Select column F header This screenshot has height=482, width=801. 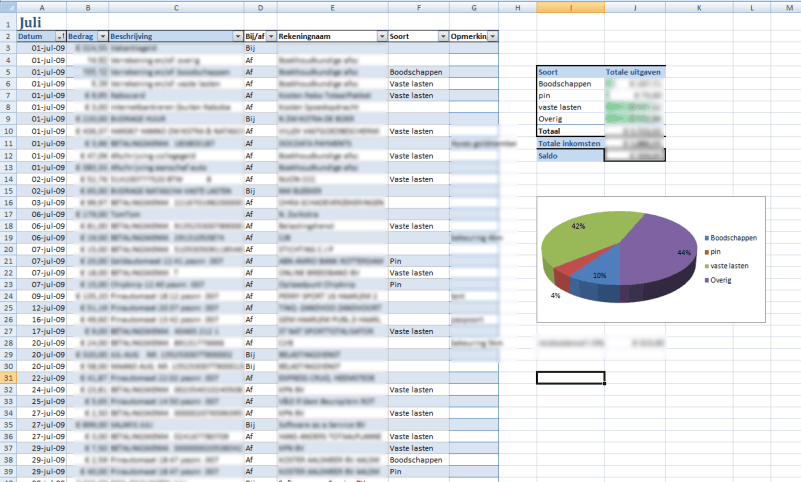[419, 8]
